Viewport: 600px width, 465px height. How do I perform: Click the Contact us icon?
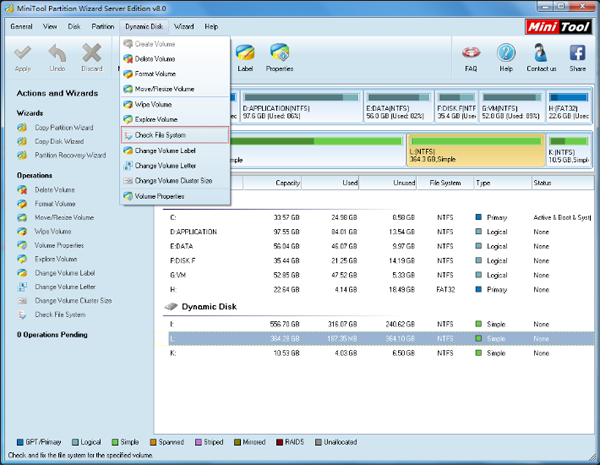point(541,53)
